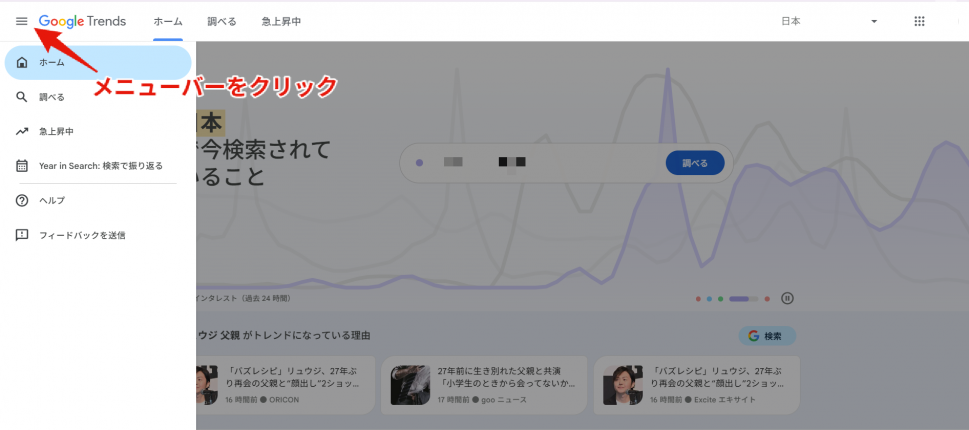
Task: Expand the 日本 country dropdown
Action: [873, 21]
